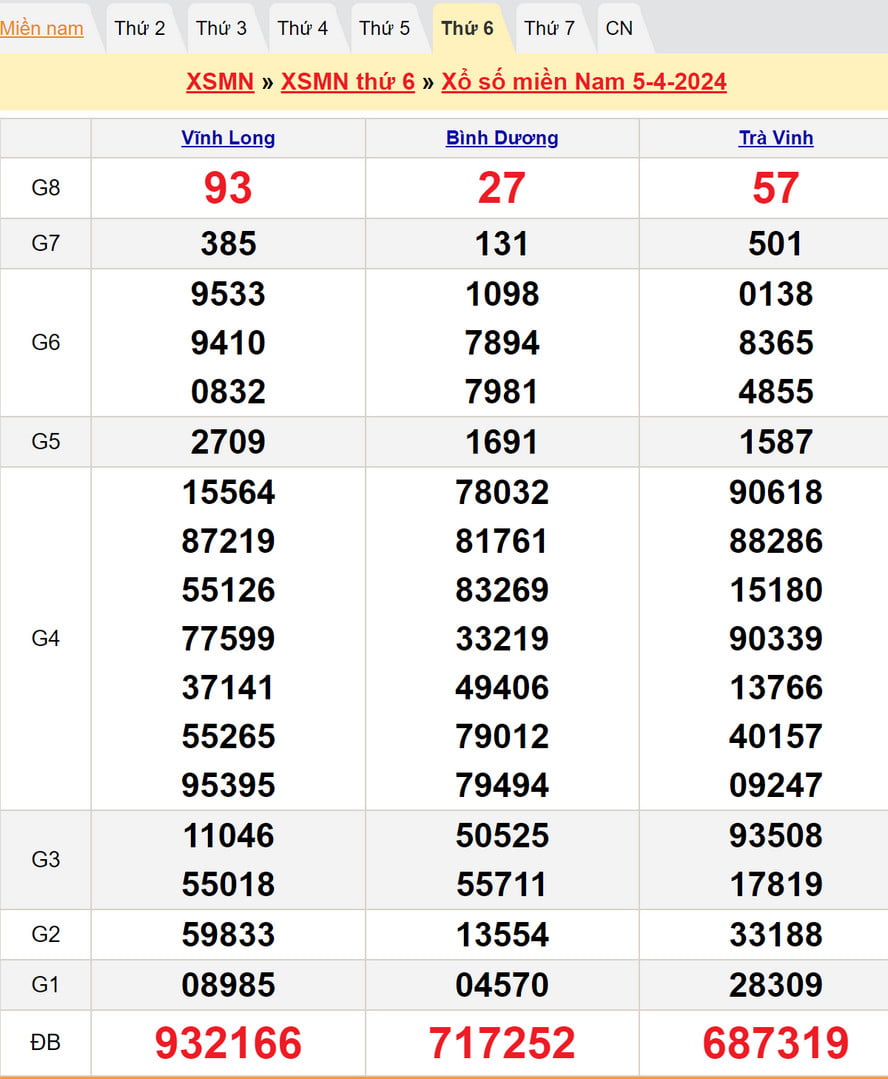Click Trà Vinh special prize 687319
888x1079 pixels.
coord(776,1043)
